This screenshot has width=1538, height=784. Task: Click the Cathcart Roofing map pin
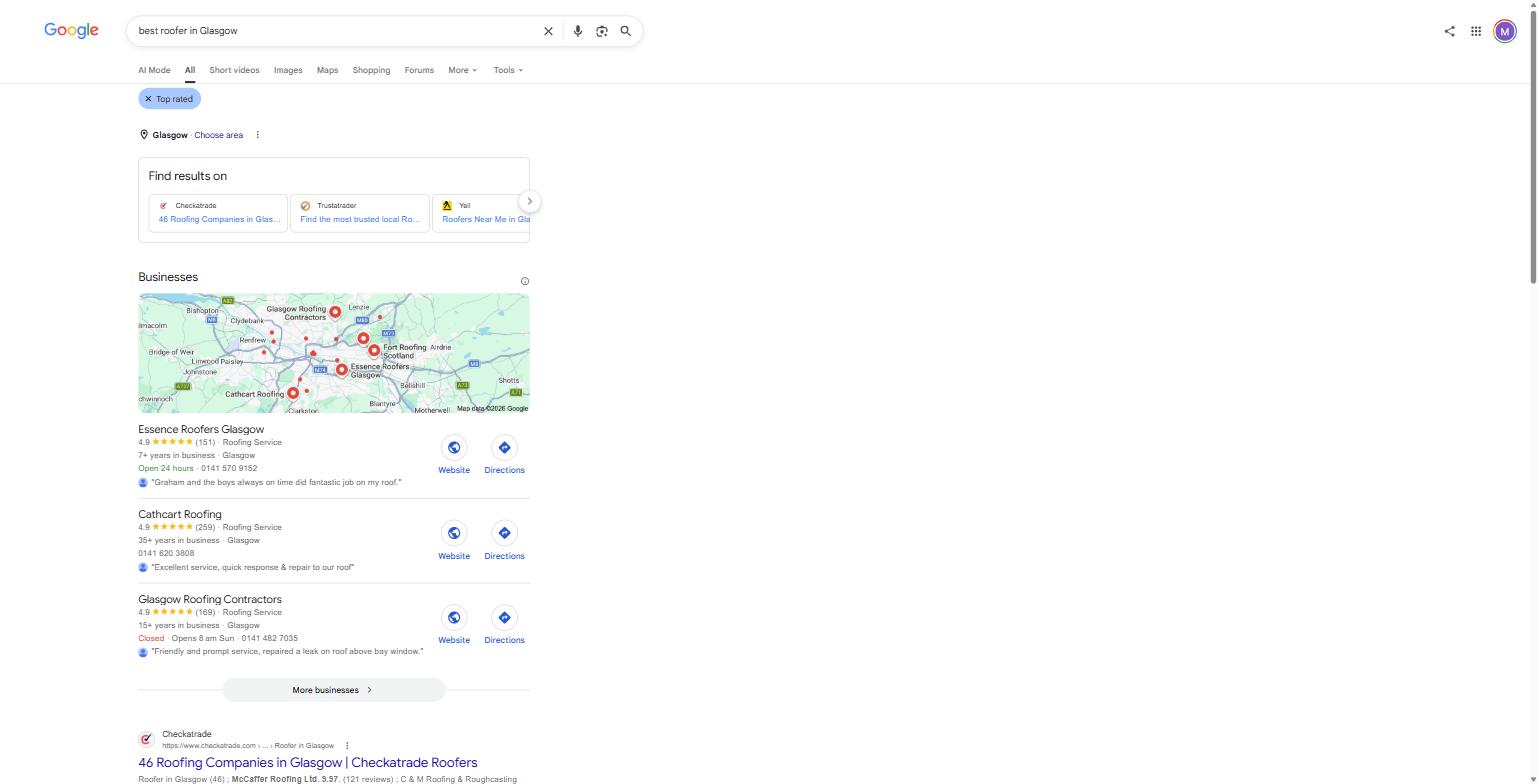(293, 393)
